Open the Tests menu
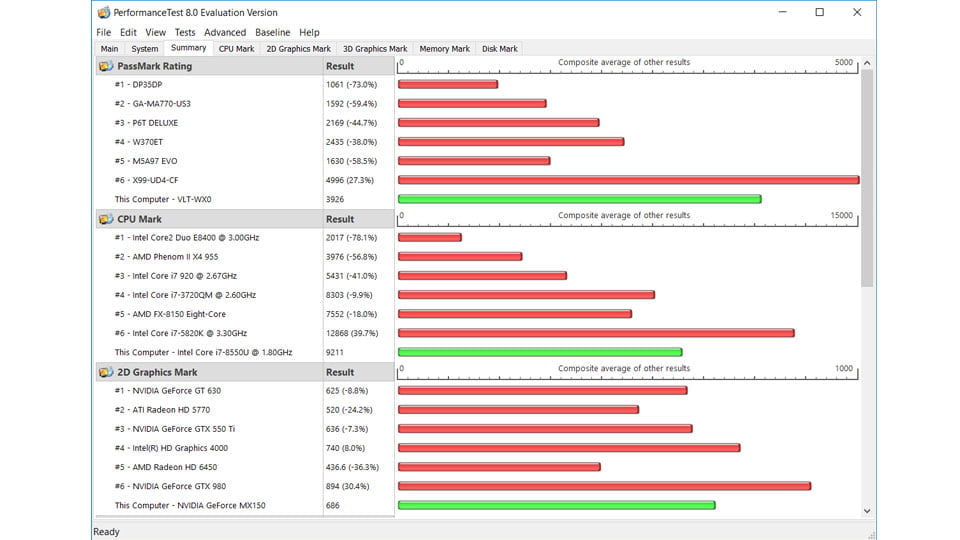The width and height of the screenshot is (960, 540). 185,32
